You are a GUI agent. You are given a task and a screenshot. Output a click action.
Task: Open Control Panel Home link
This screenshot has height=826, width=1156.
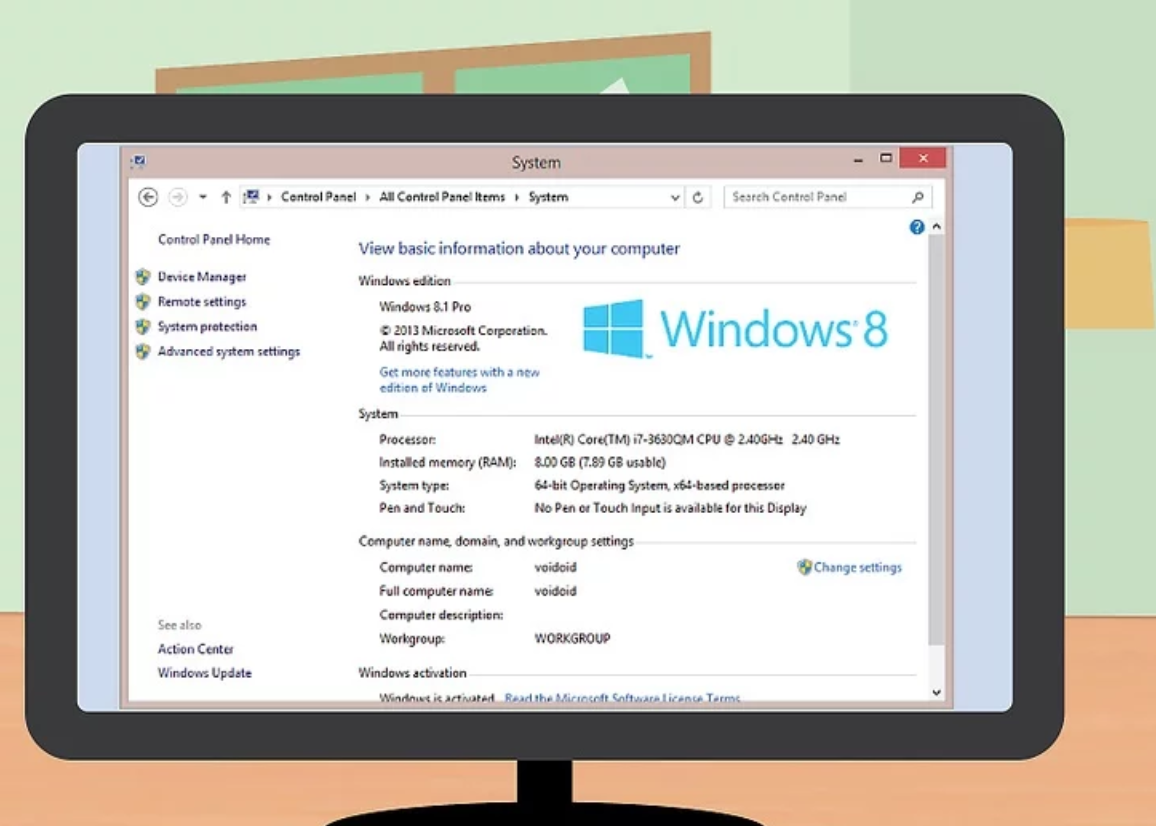pos(214,240)
